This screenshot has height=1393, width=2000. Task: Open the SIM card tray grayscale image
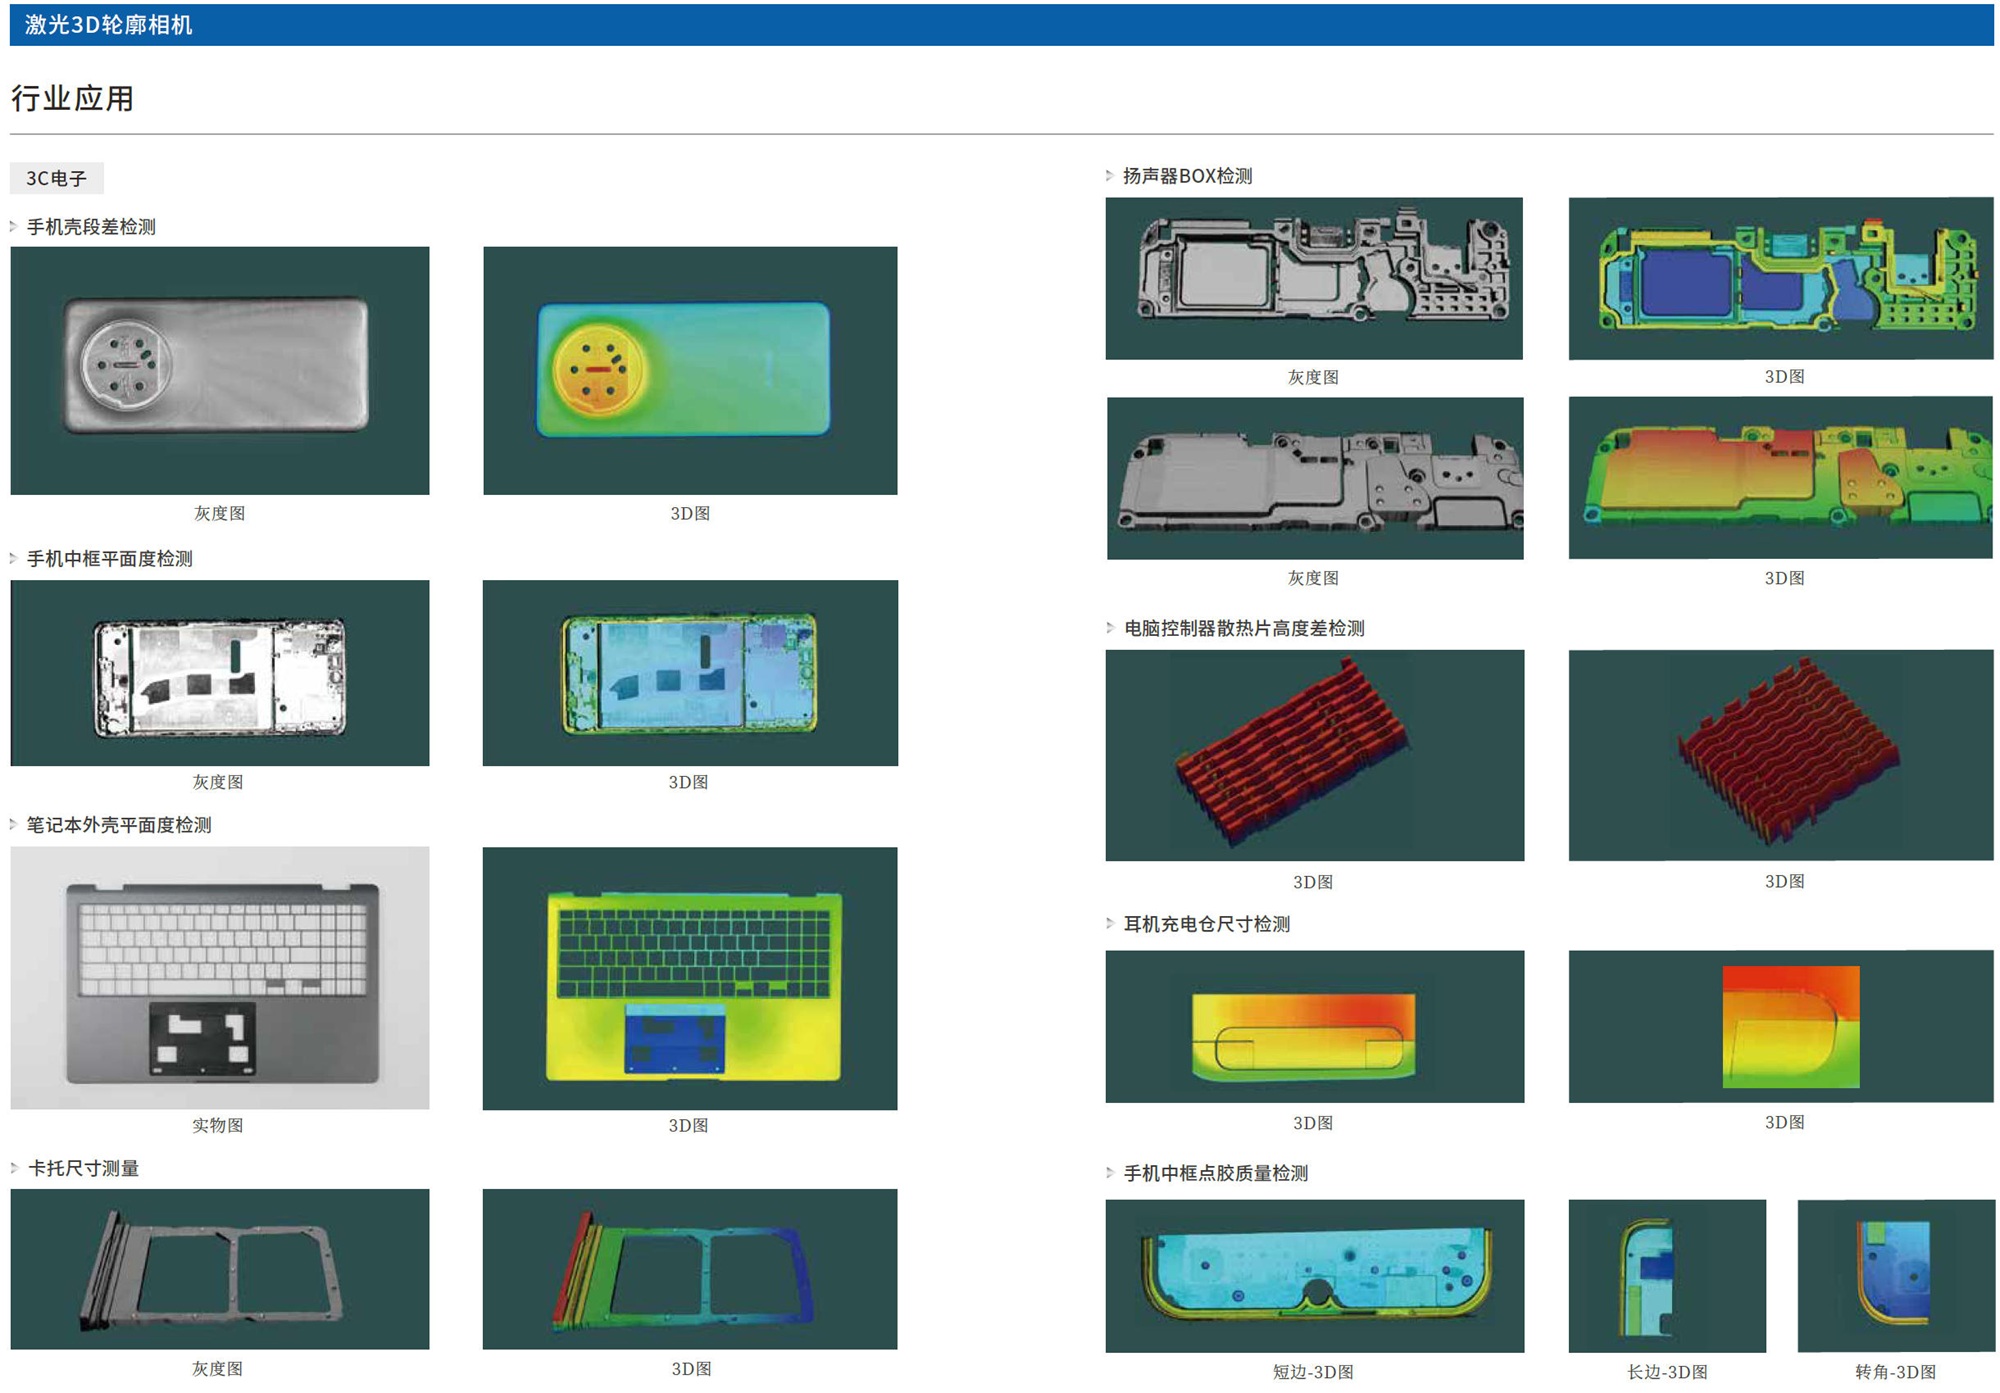(x=220, y=1269)
